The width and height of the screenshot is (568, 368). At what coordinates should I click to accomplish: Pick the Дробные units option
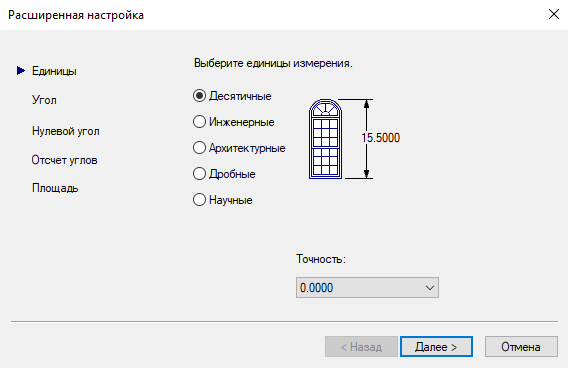point(224,174)
